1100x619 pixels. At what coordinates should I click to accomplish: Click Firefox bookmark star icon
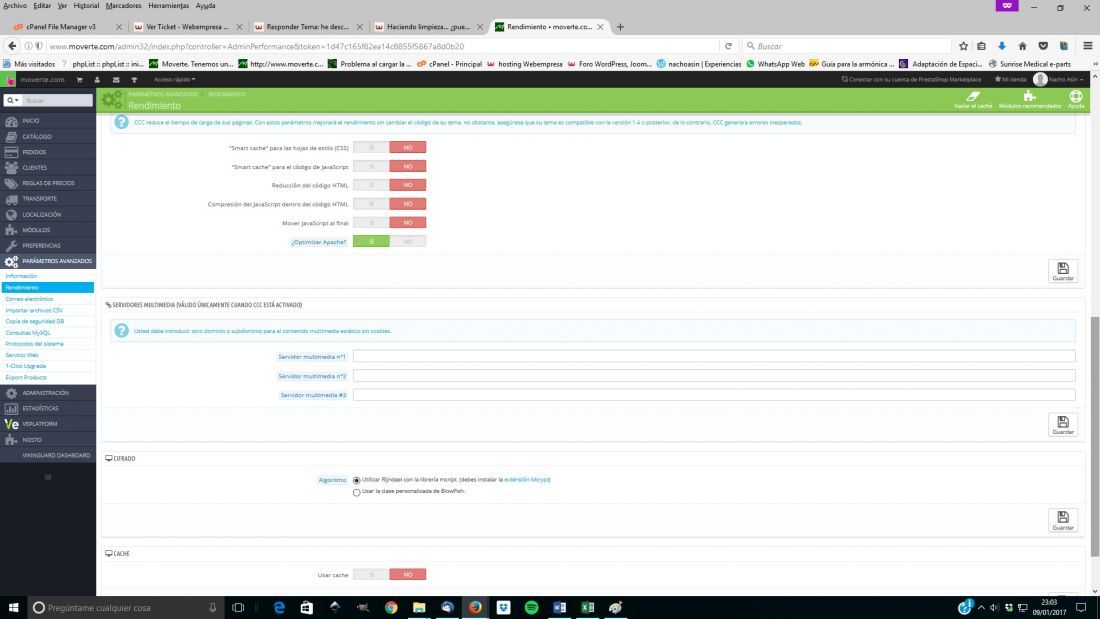963,46
